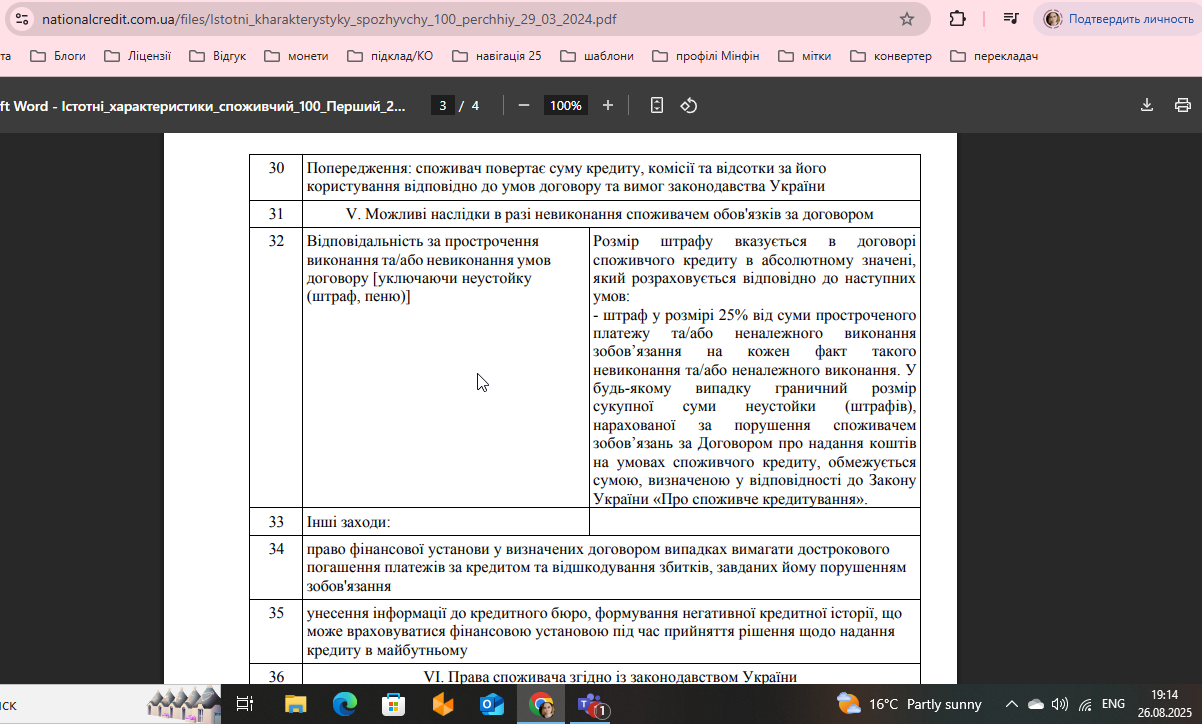The width and height of the screenshot is (1202, 724).
Task: Open the weather widget showing 16°C Partly sunny
Action: [910, 704]
